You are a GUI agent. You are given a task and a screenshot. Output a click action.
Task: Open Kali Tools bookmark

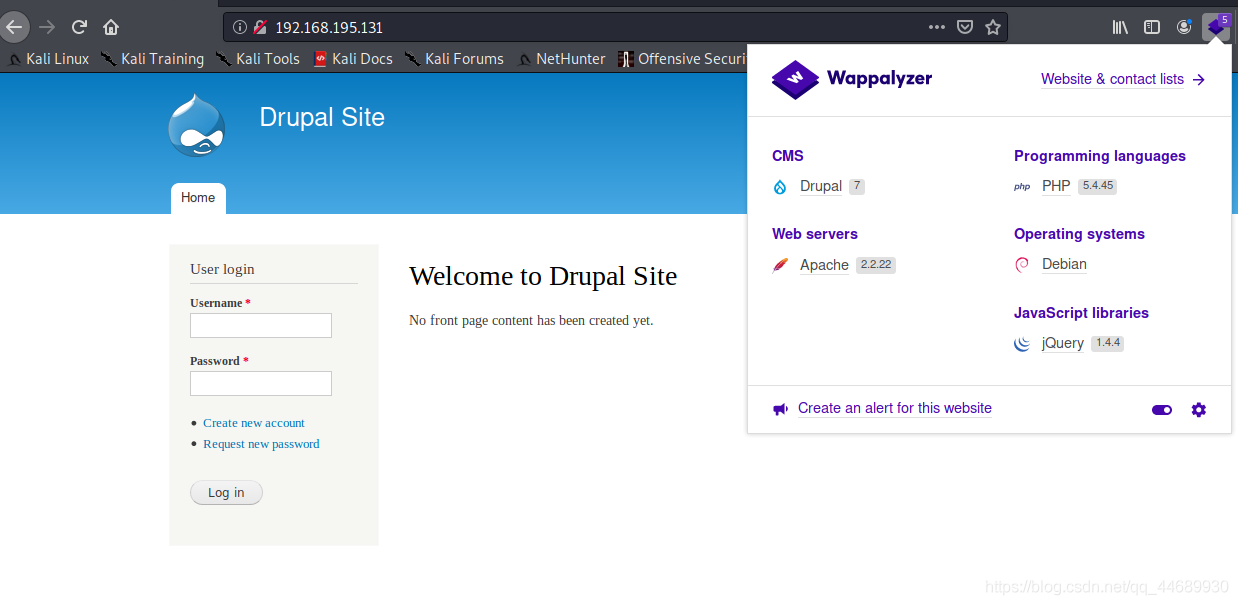pos(258,59)
